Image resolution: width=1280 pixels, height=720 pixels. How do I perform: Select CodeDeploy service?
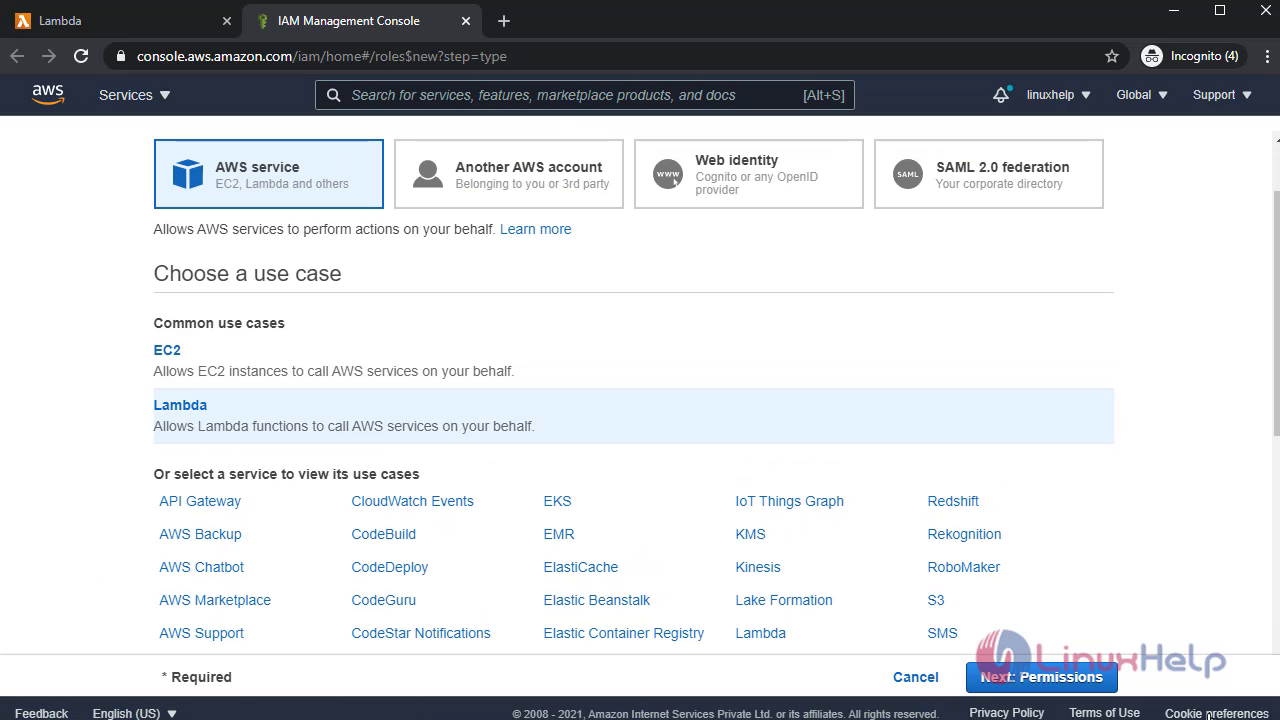[x=389, y=567]
